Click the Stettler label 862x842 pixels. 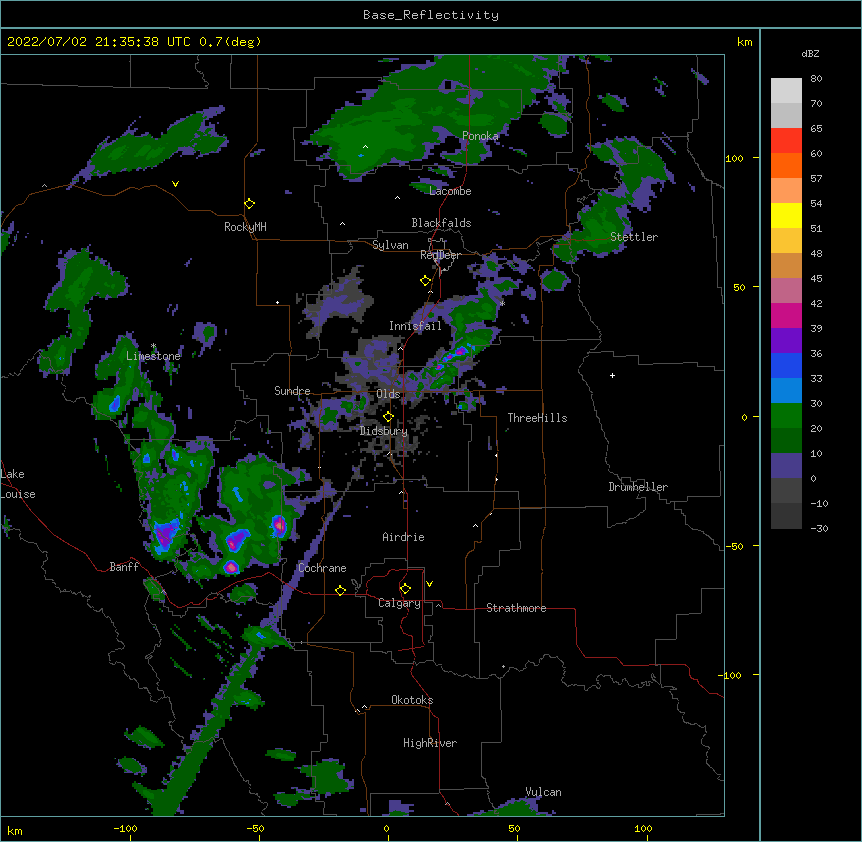pyautogui.click(x=634, y=237)
